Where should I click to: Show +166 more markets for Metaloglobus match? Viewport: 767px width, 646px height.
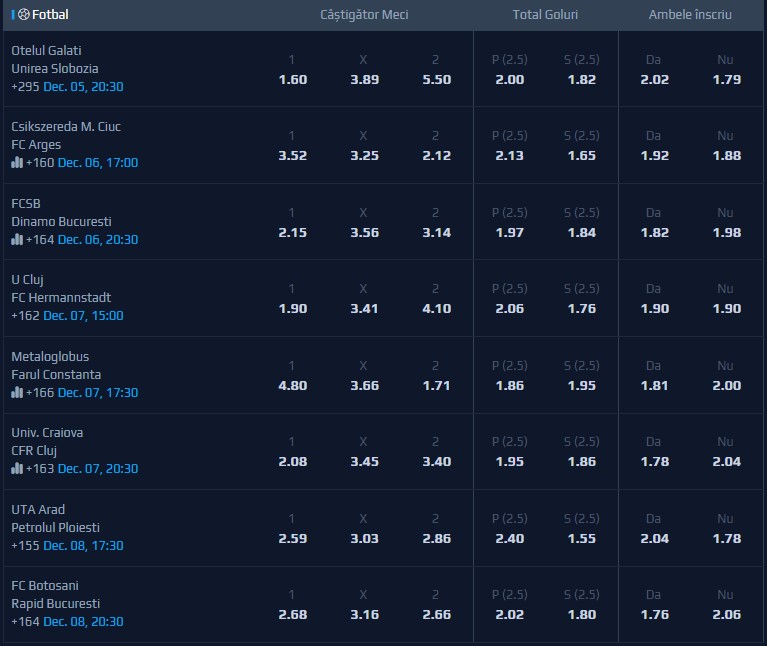coord(40,392)
